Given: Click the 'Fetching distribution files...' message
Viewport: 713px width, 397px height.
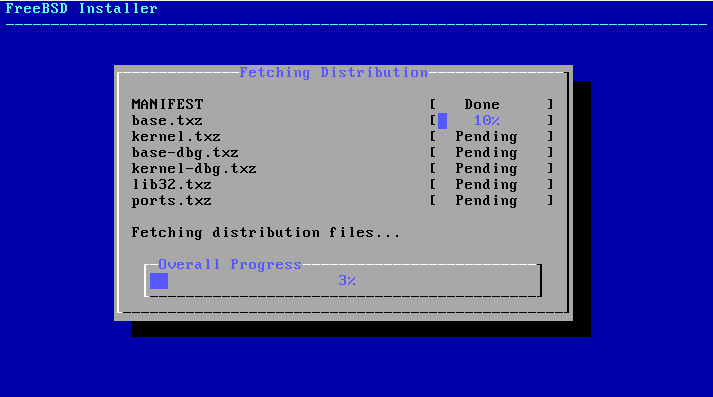Looking at the screenshot, I should (x=266, y=232).
